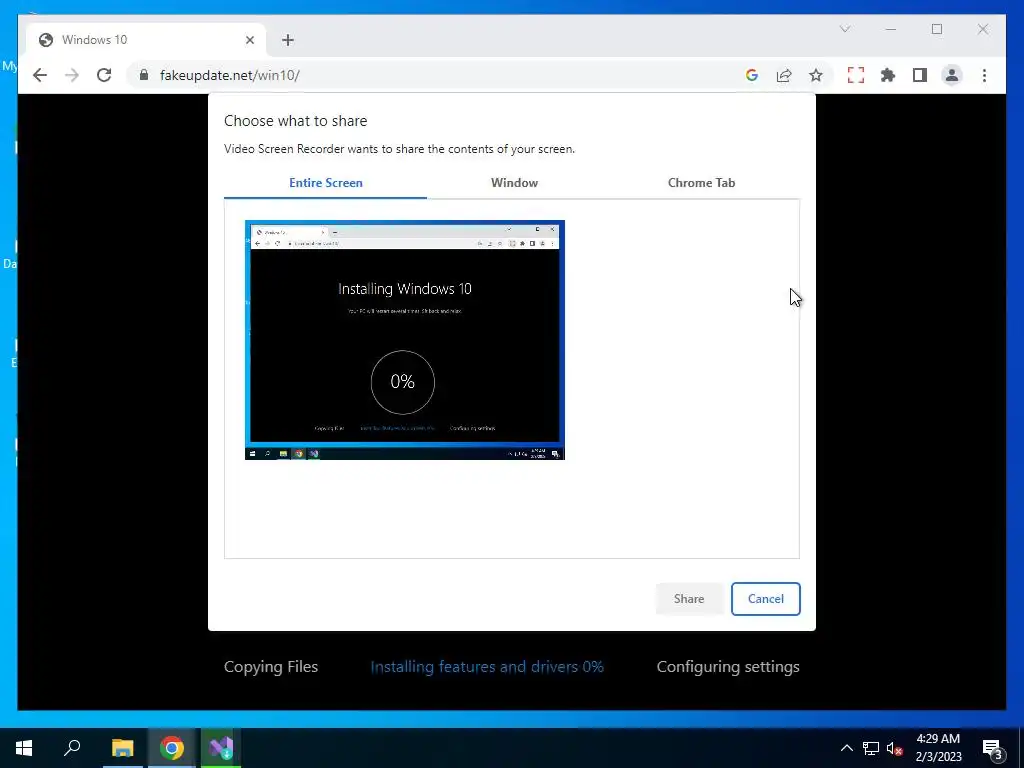Click the network icon in the system tray
This screenshot has width=1024, height=768.
pos(871,748)
